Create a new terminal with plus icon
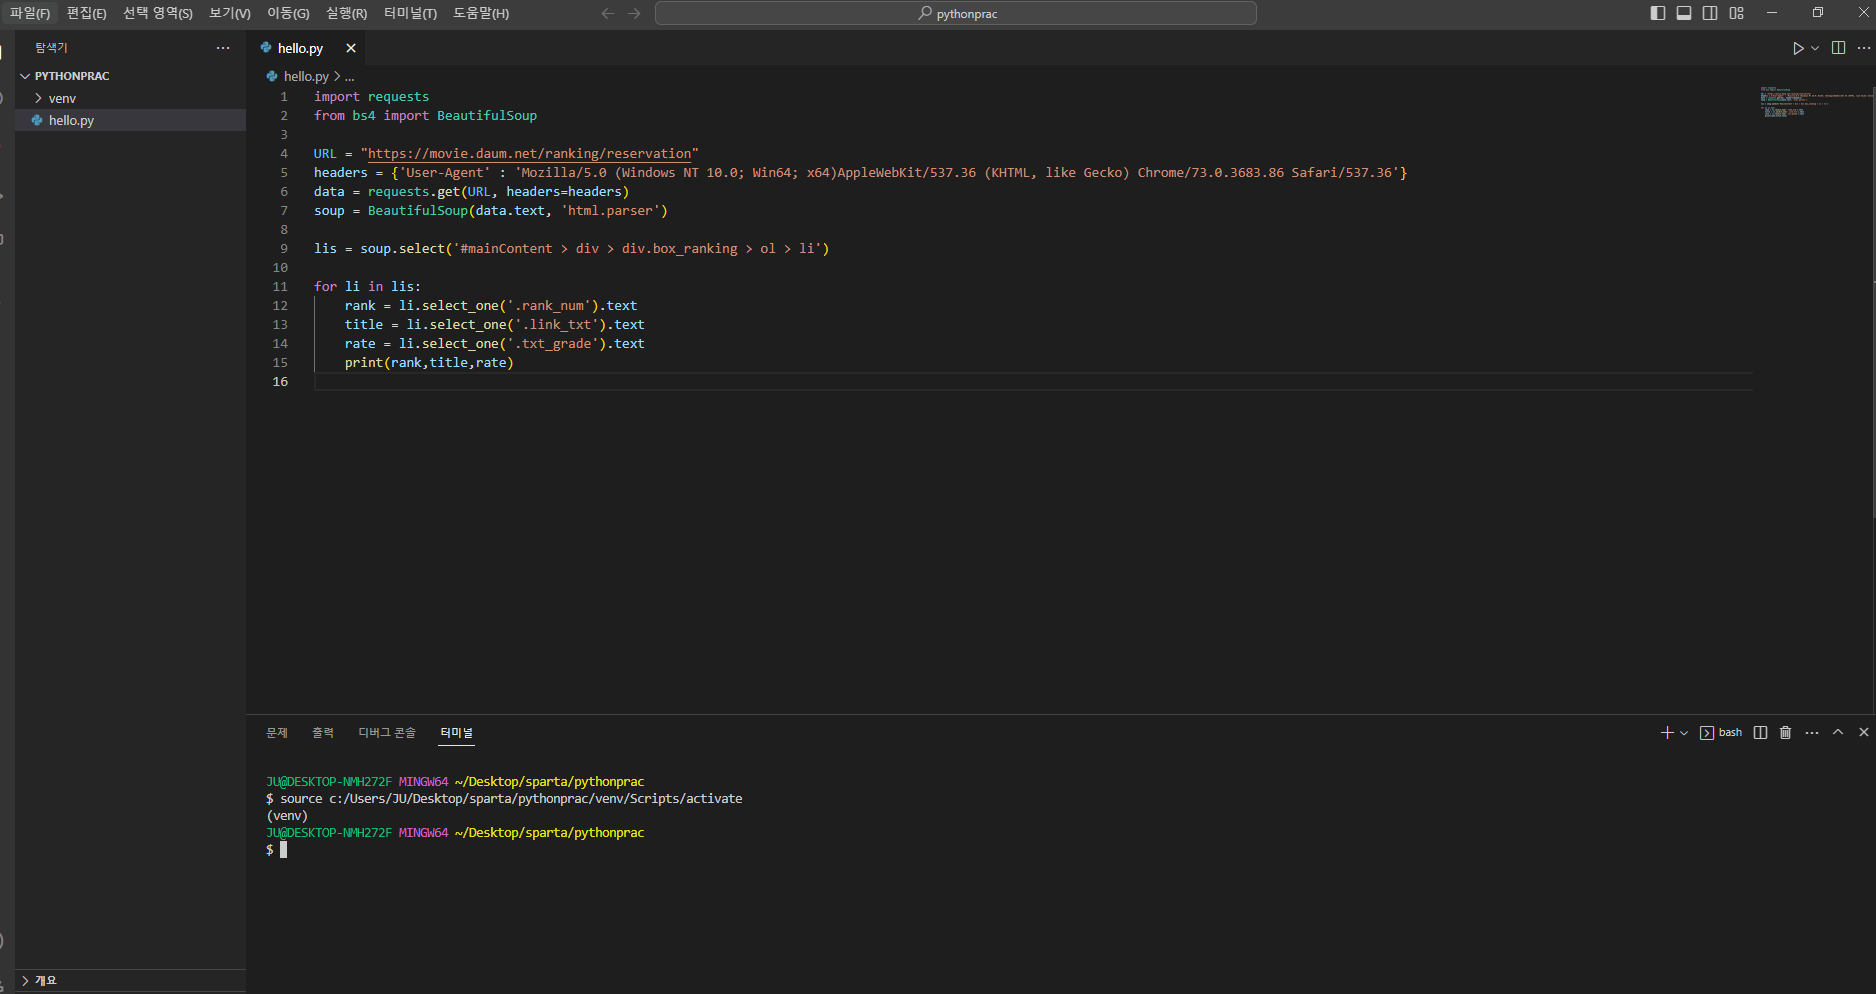Image resolution: width=1876 pixels, height=994 pixels. pos(1667,733)
